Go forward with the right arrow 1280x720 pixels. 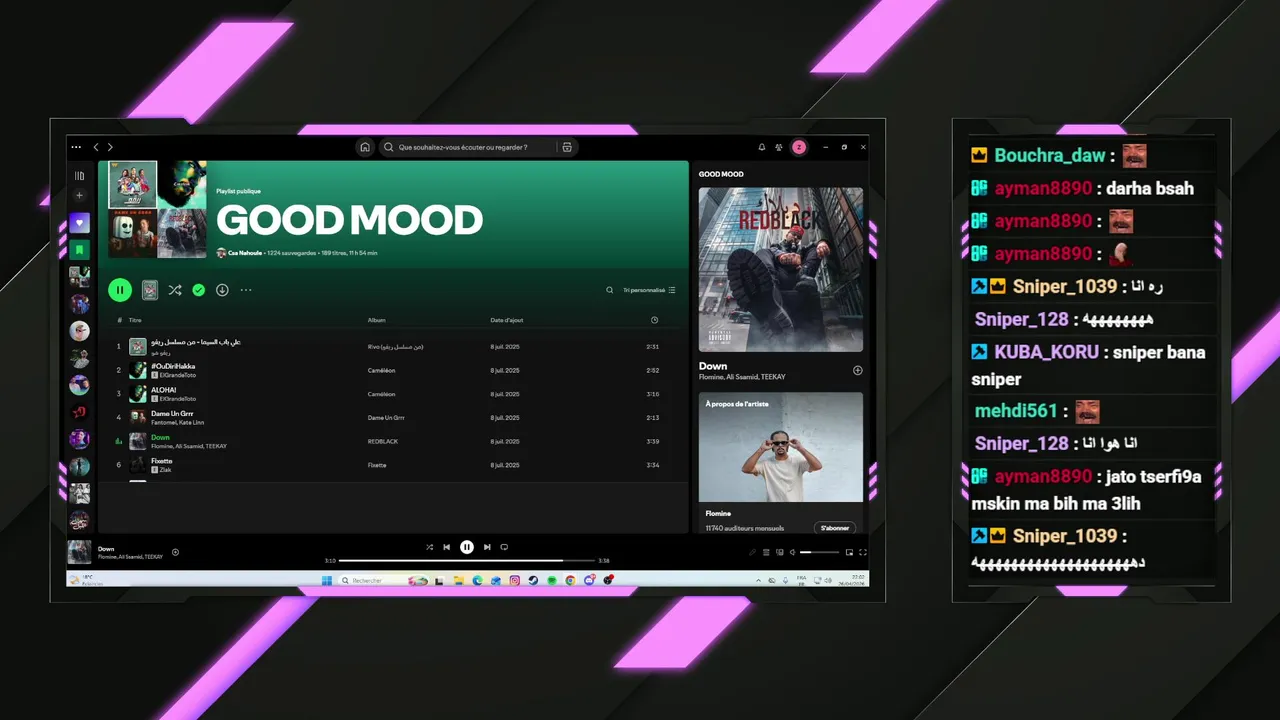110,147
